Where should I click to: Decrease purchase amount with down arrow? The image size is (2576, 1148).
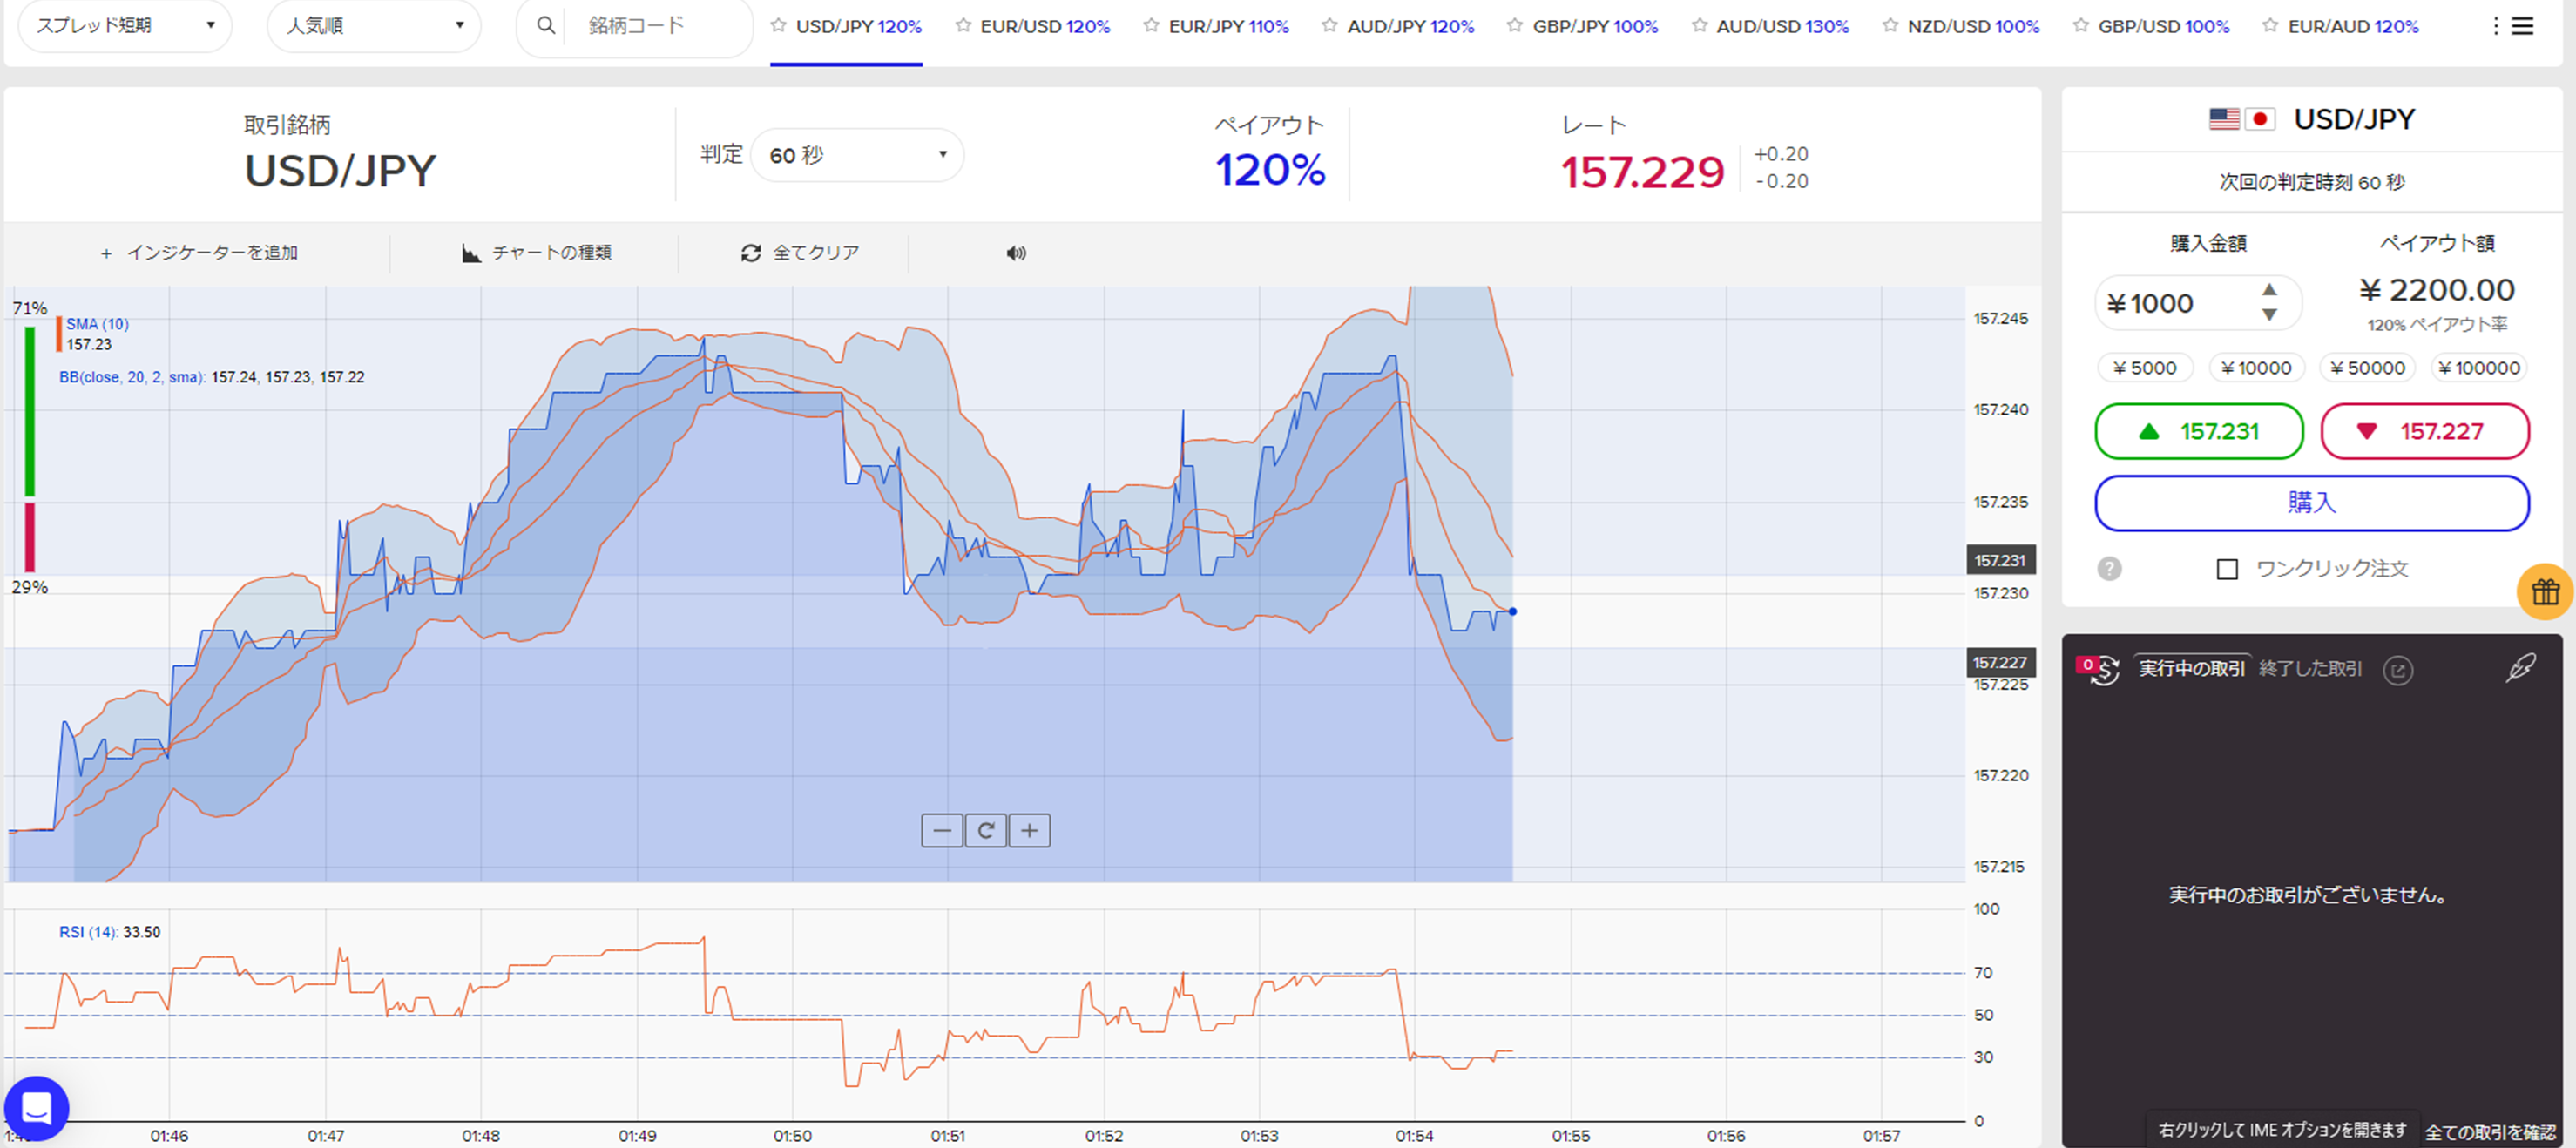pos(2269,314)
